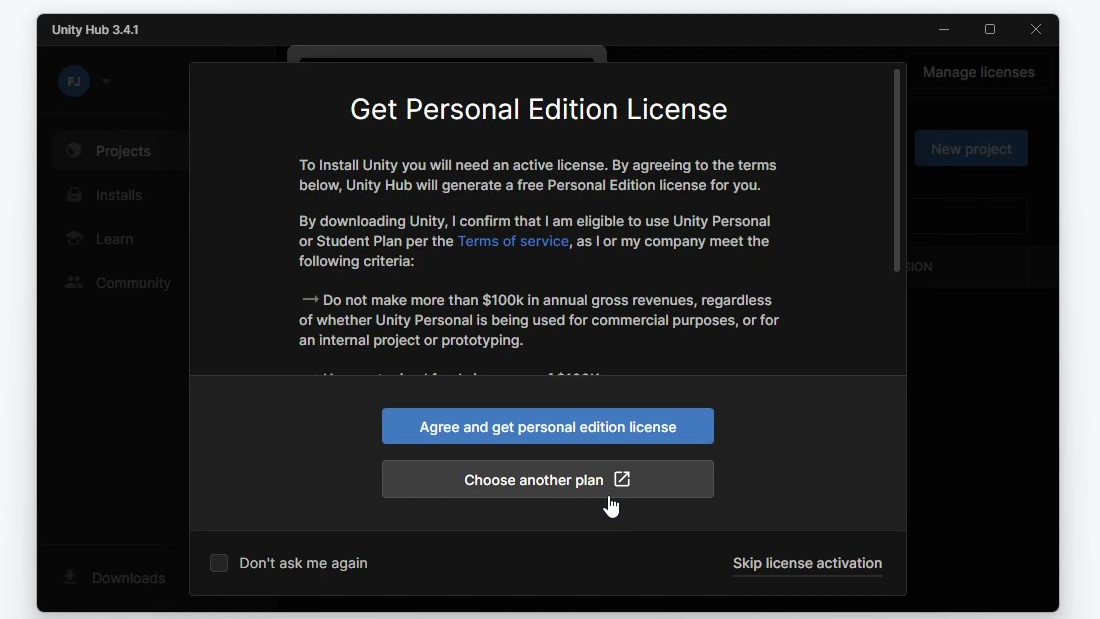
Task: Expand the account dropdown arrow
Action: 106,81
